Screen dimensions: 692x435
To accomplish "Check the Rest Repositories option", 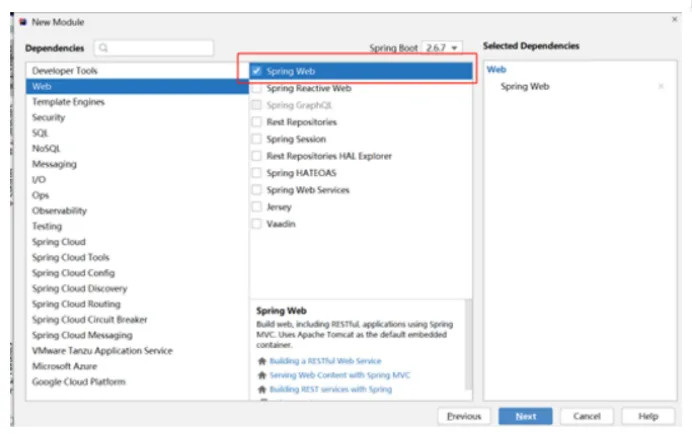I will click(x=256, y=122).
